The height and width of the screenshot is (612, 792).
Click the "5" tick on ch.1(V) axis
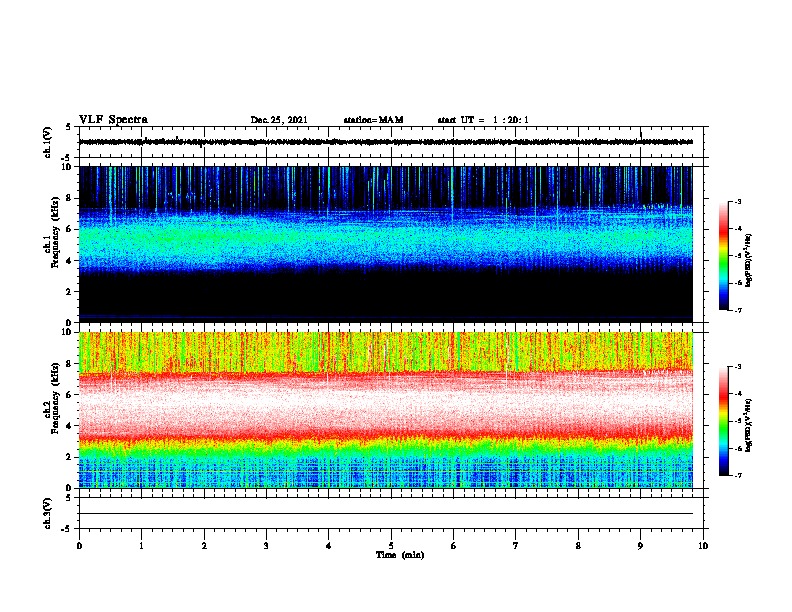point(68,127)
